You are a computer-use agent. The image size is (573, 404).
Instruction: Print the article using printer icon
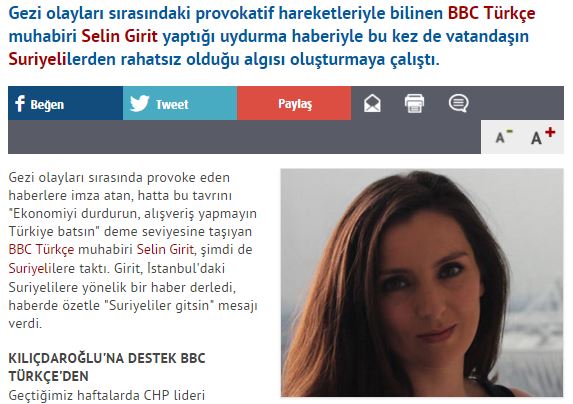(414, 103)
